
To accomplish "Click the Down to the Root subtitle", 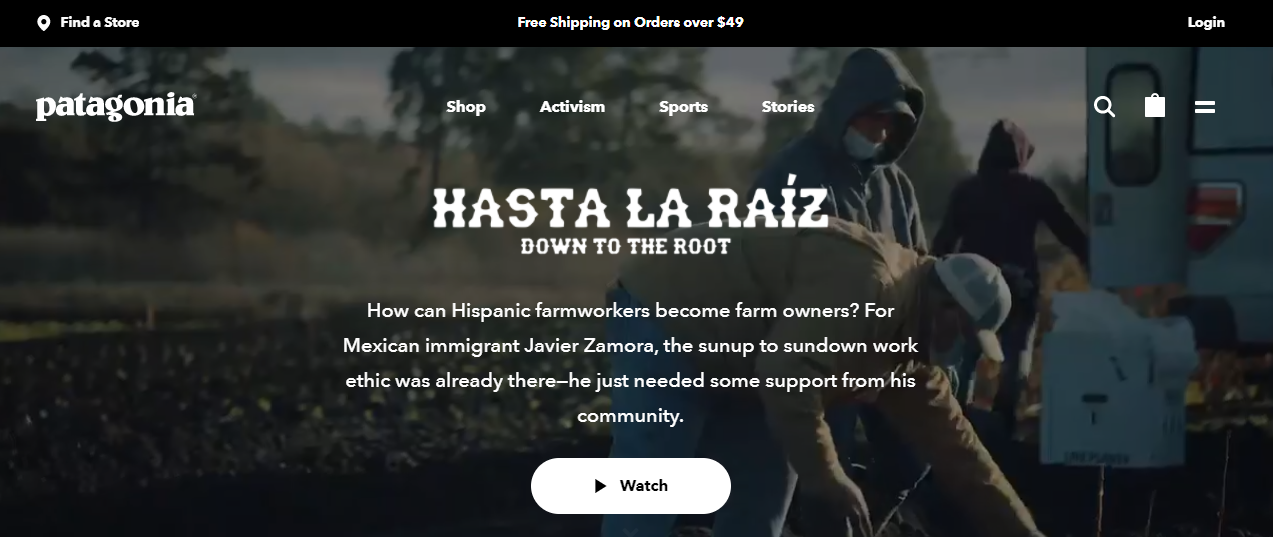I will (626, 245).
